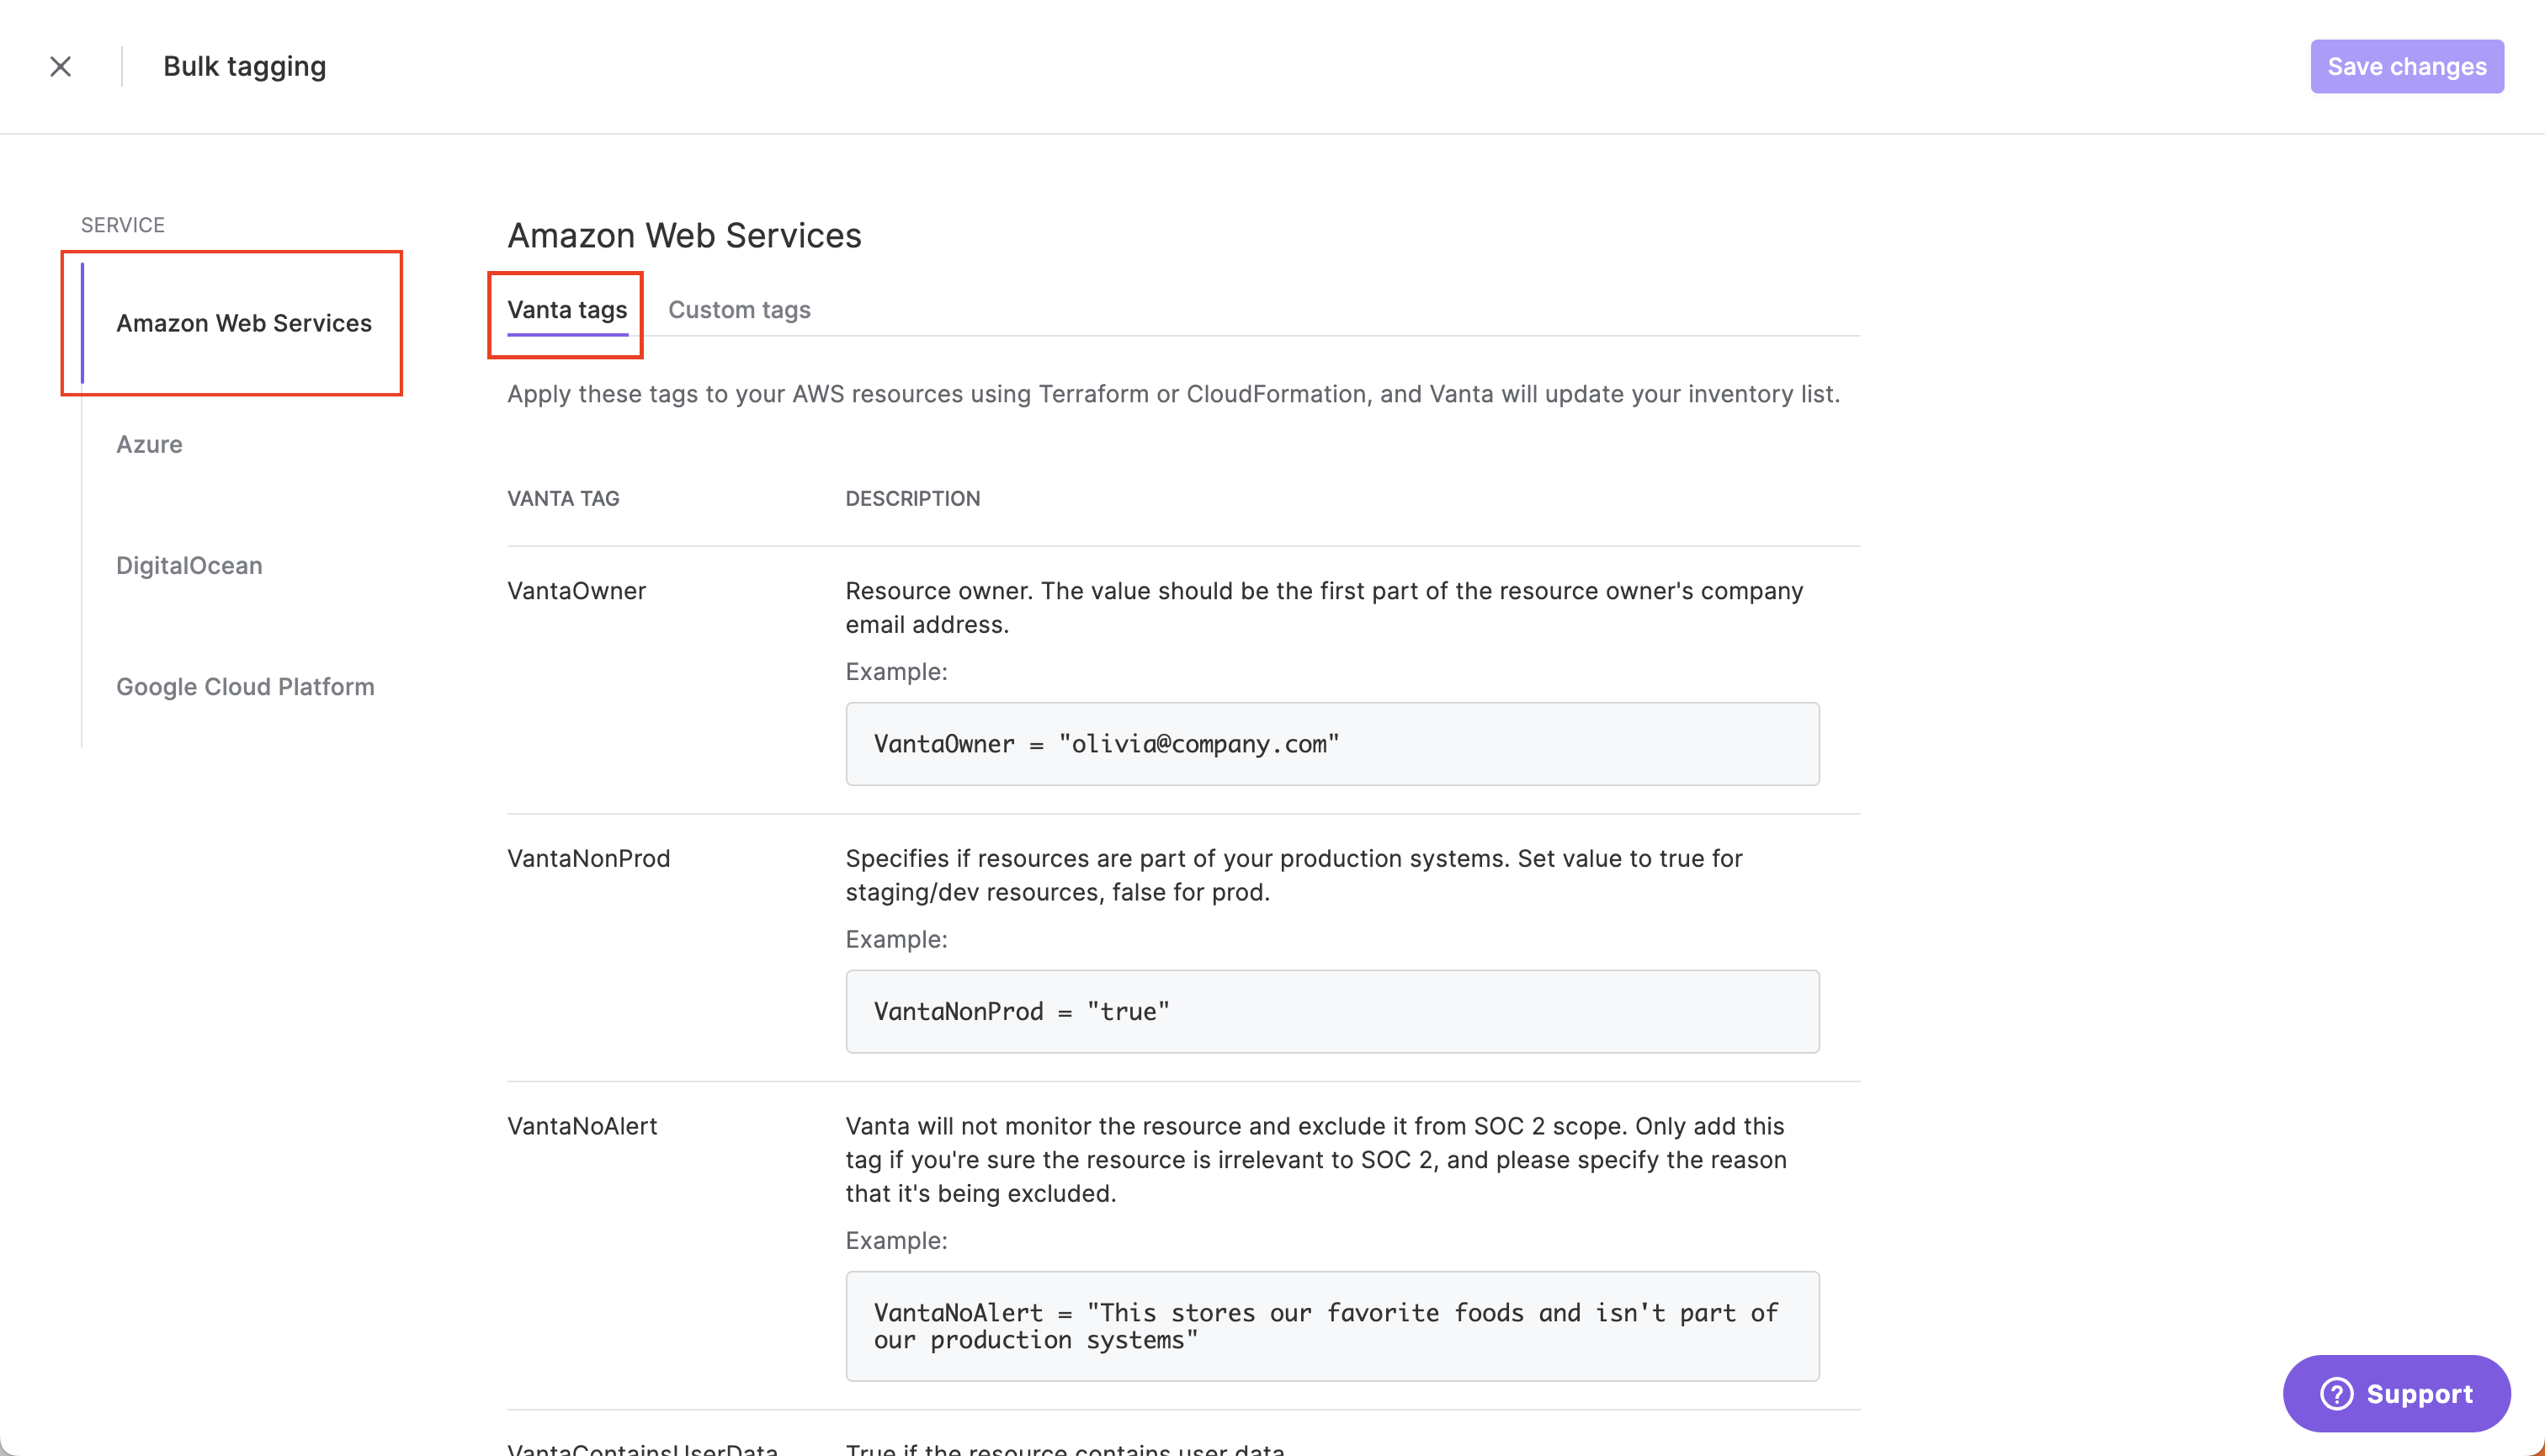Click the 'Specifies if resources are part' description
2545x1456 pixels.
click(x=1294, y=875)
